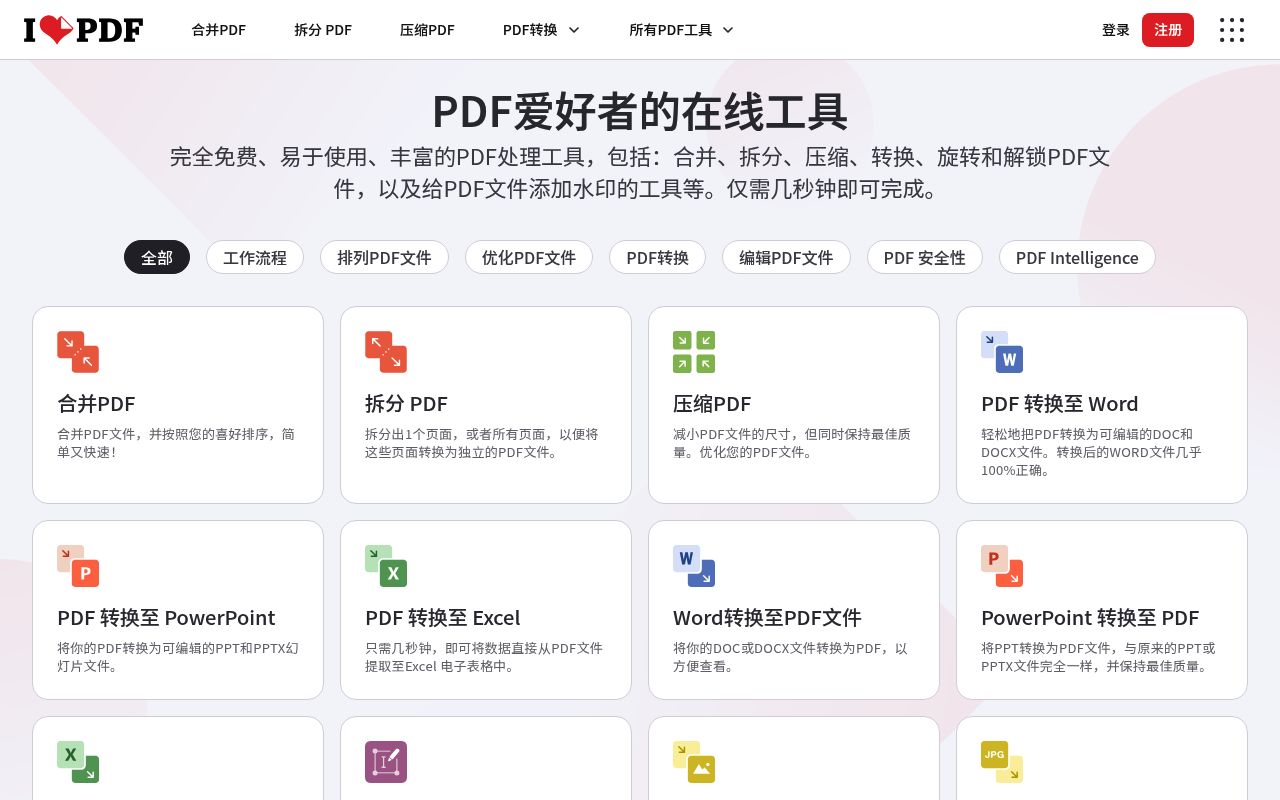Open 合并PDF in the top navigation
Viewport: 1280px width, 800px height.
pyautogui.click(x=219, y=30)
